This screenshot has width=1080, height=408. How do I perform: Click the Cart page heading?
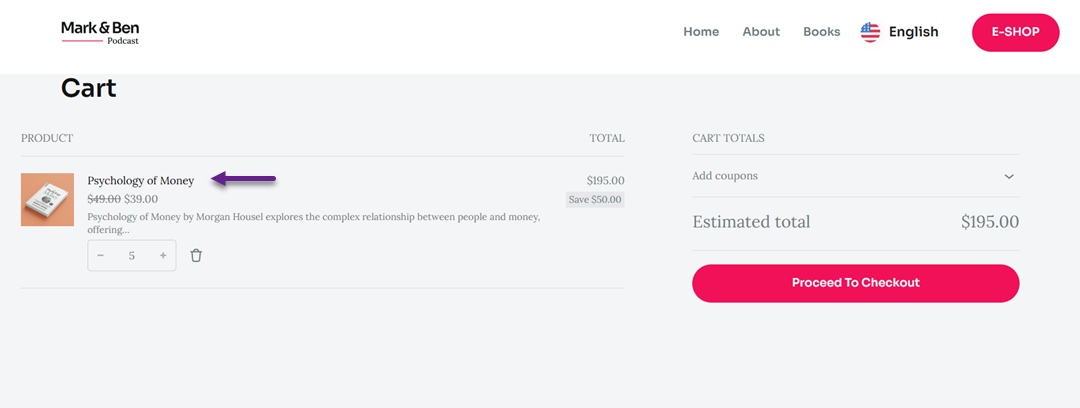tap(89, 88)
